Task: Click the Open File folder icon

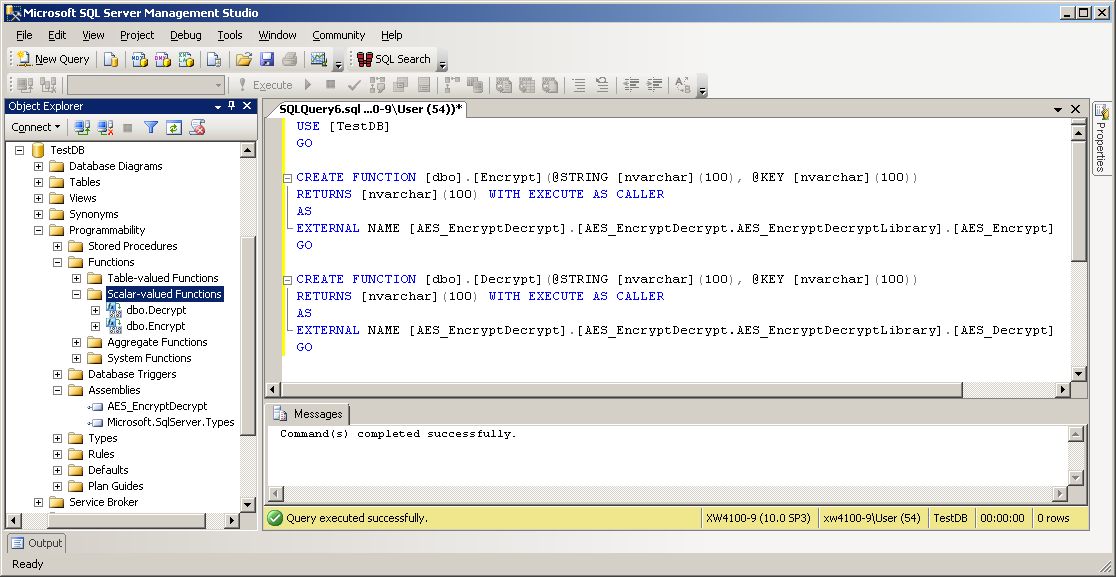Action: coord(244,59)
